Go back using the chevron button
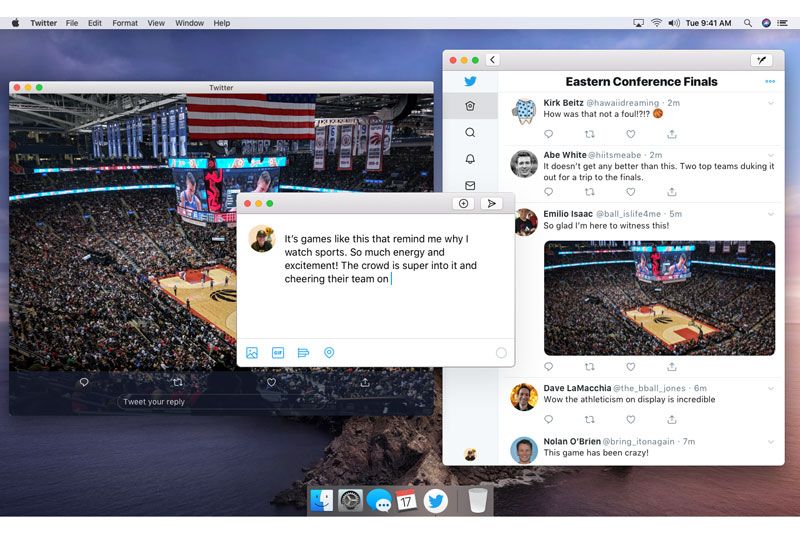Screen dimensions: 800x533 click(x=492, y=60)
